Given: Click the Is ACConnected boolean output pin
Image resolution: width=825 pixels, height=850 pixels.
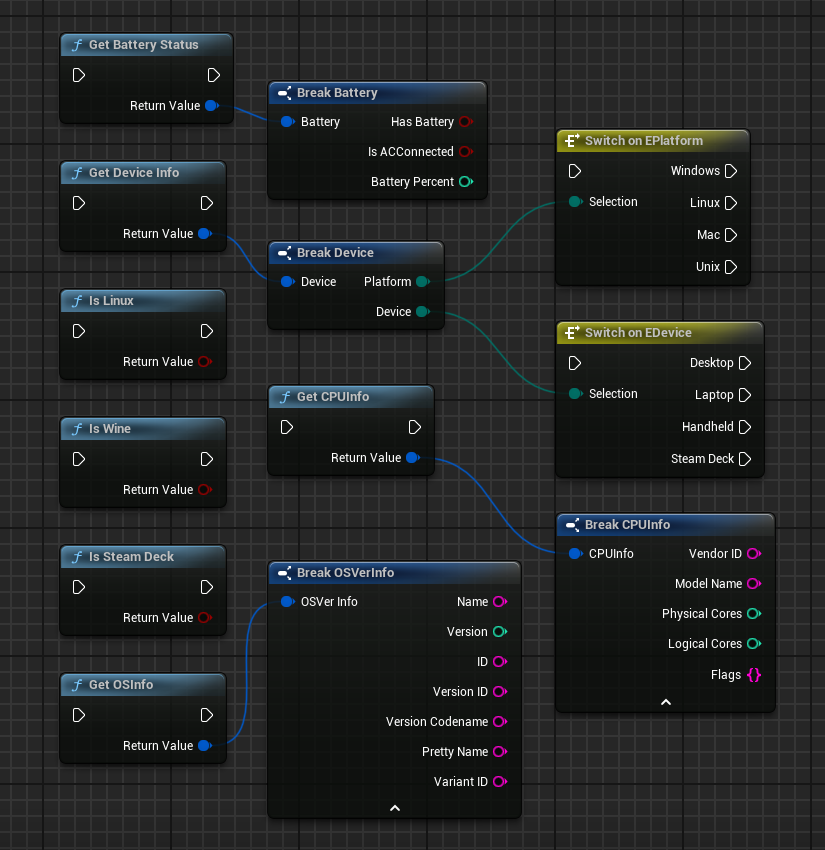Looking at the screenshot, I should (466, 152).
